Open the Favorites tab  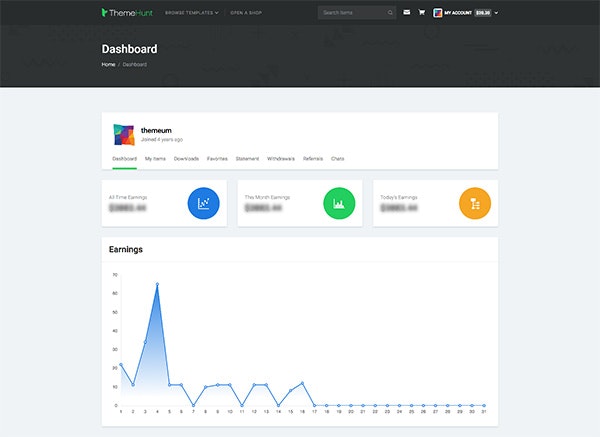point(217,158)
